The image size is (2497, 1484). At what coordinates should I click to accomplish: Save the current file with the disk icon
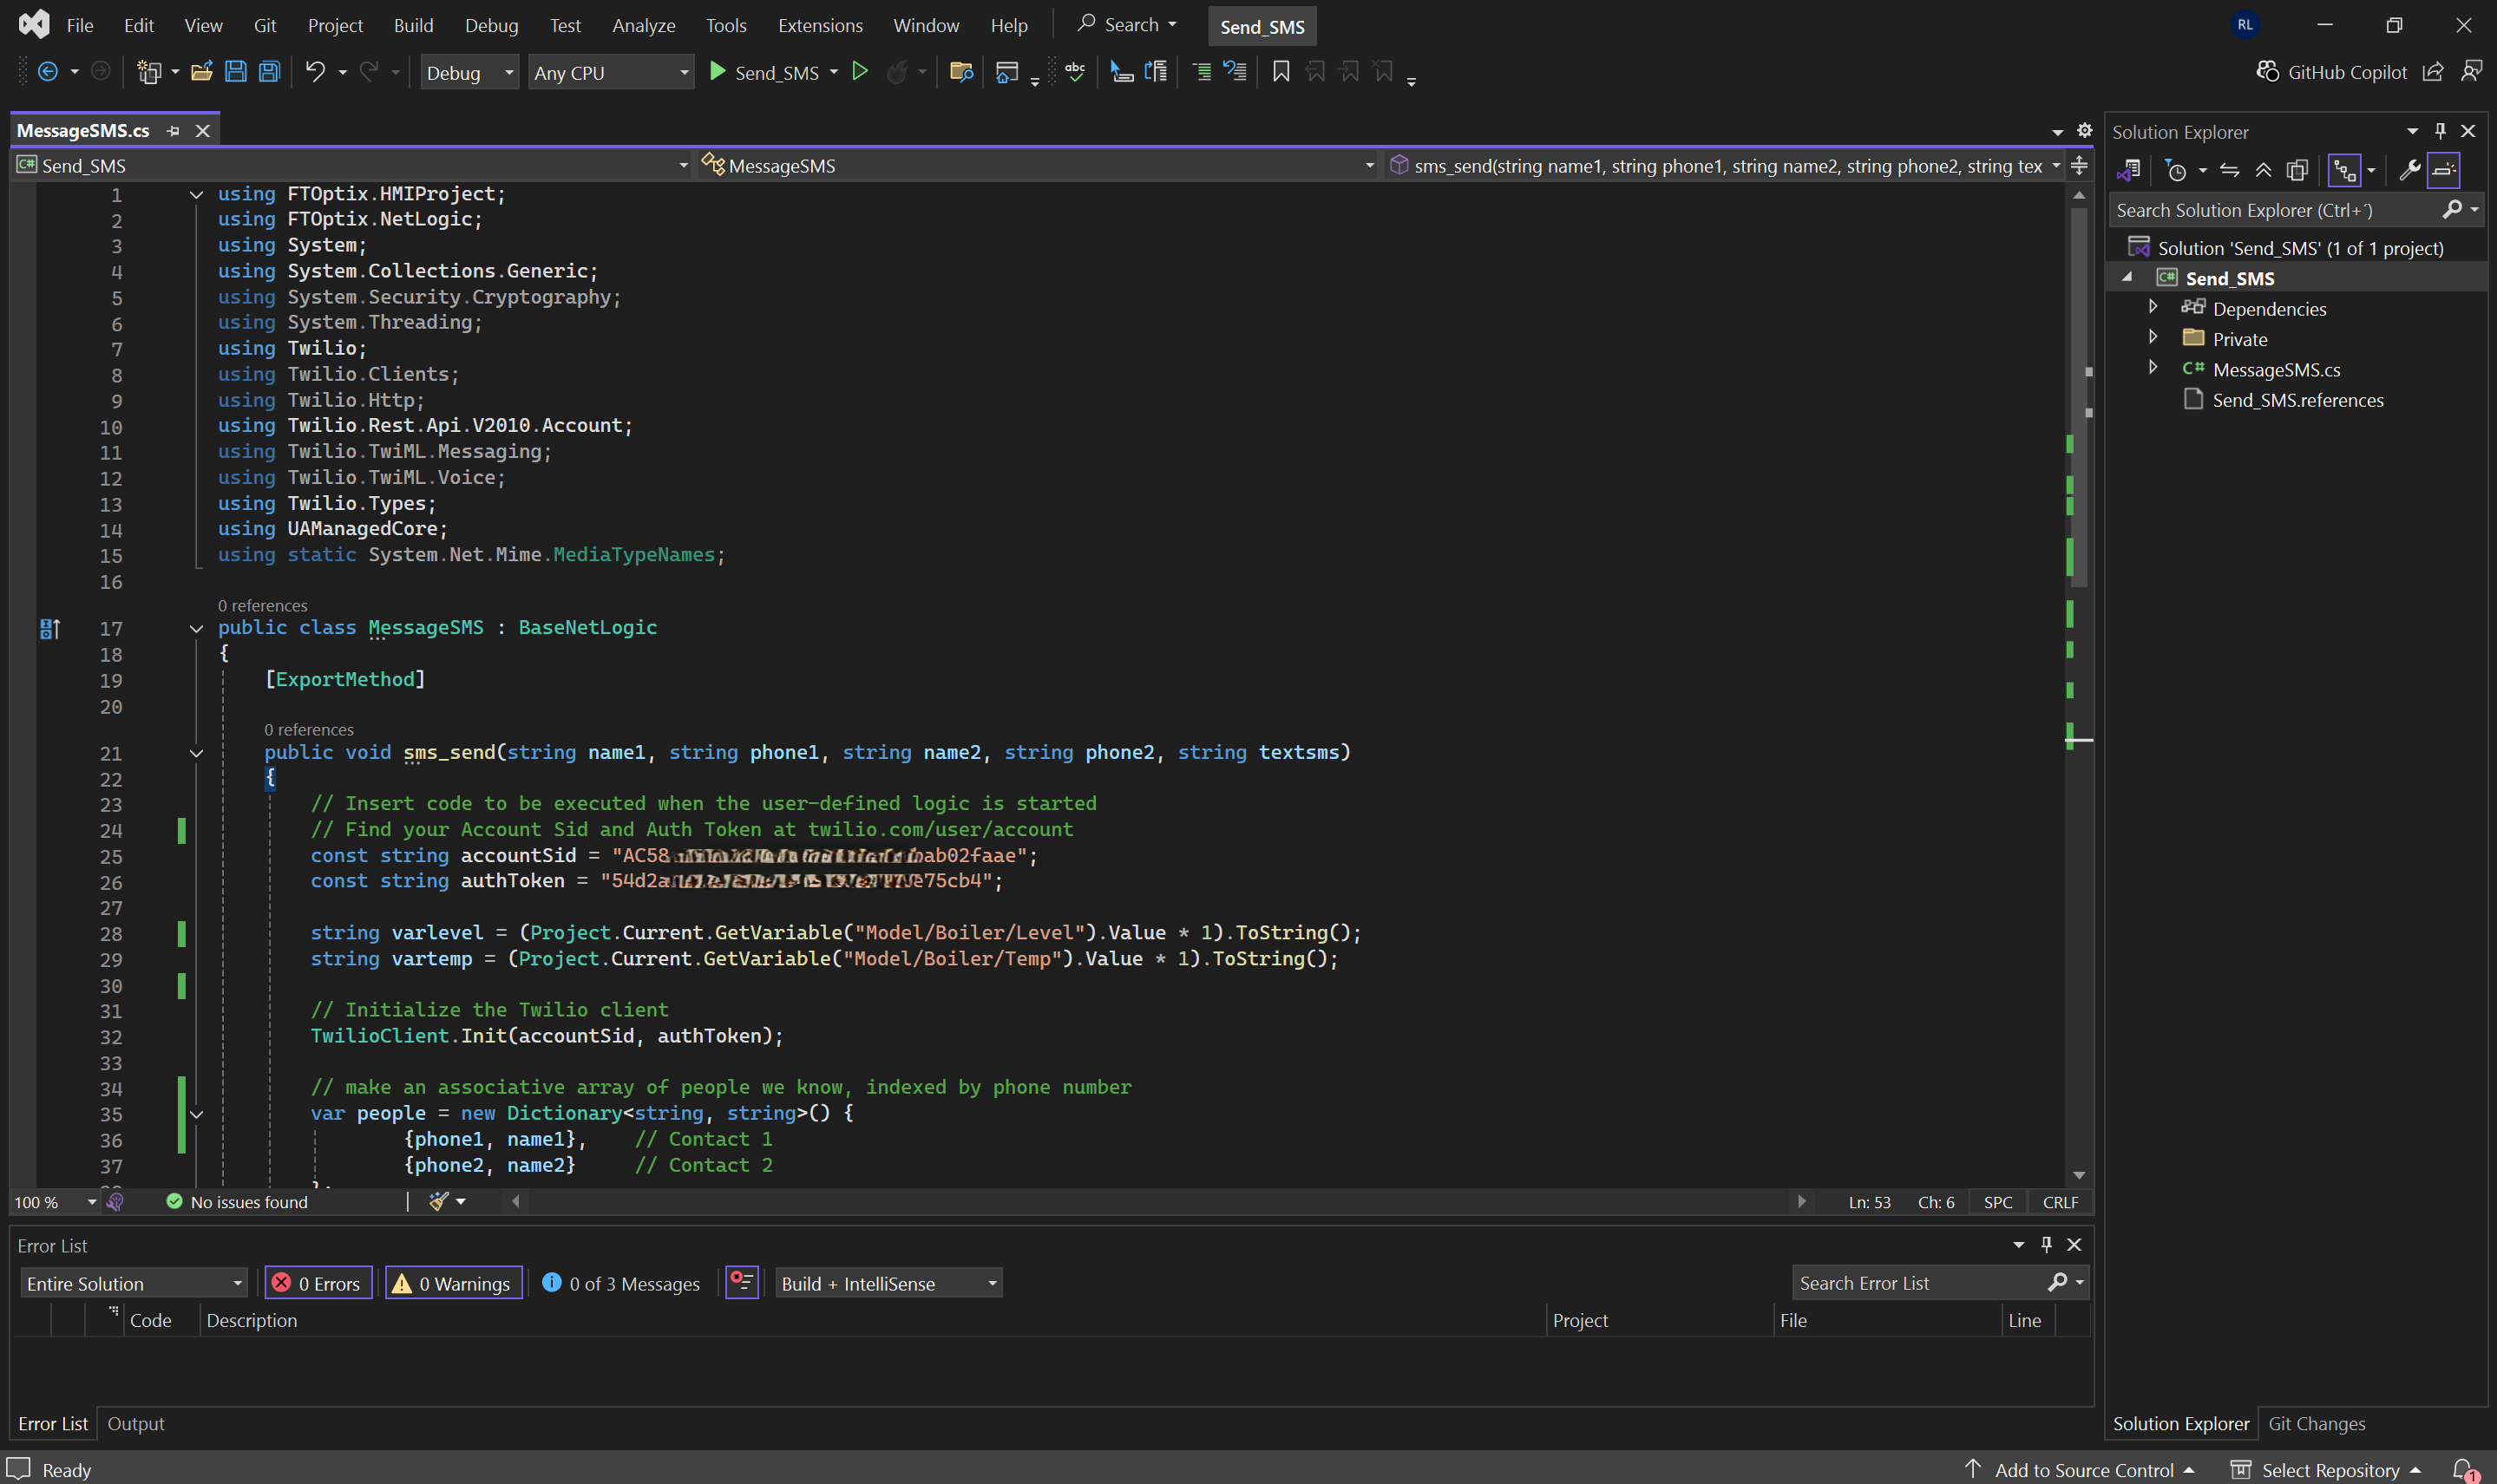coord(236,71)
